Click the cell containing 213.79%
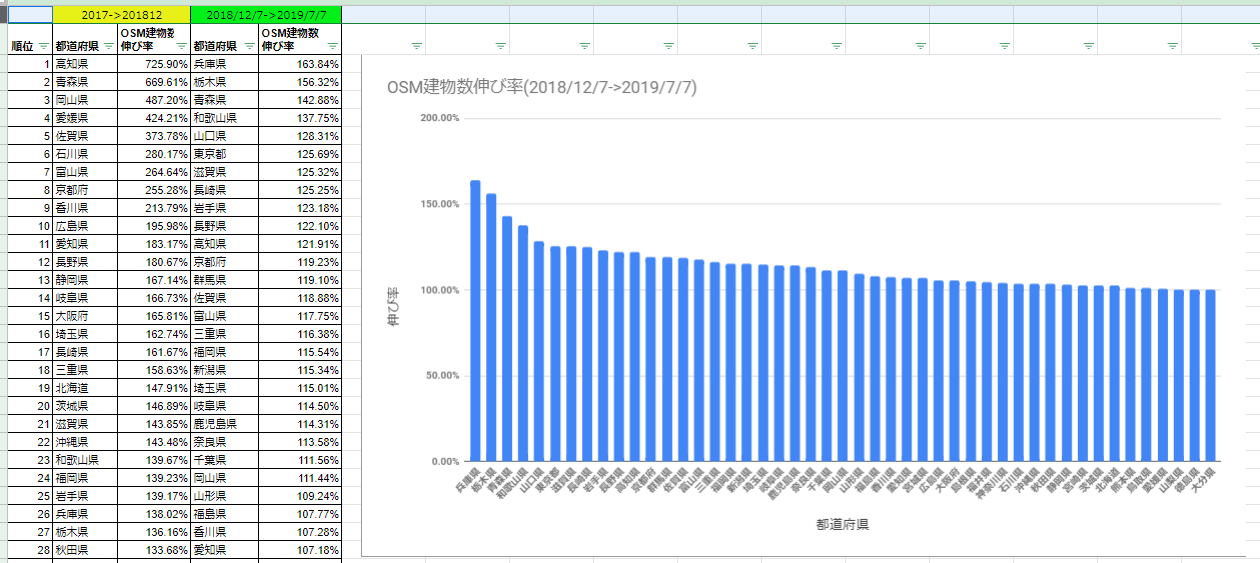This screenshot has width=1260, height=563. (154, 208)
